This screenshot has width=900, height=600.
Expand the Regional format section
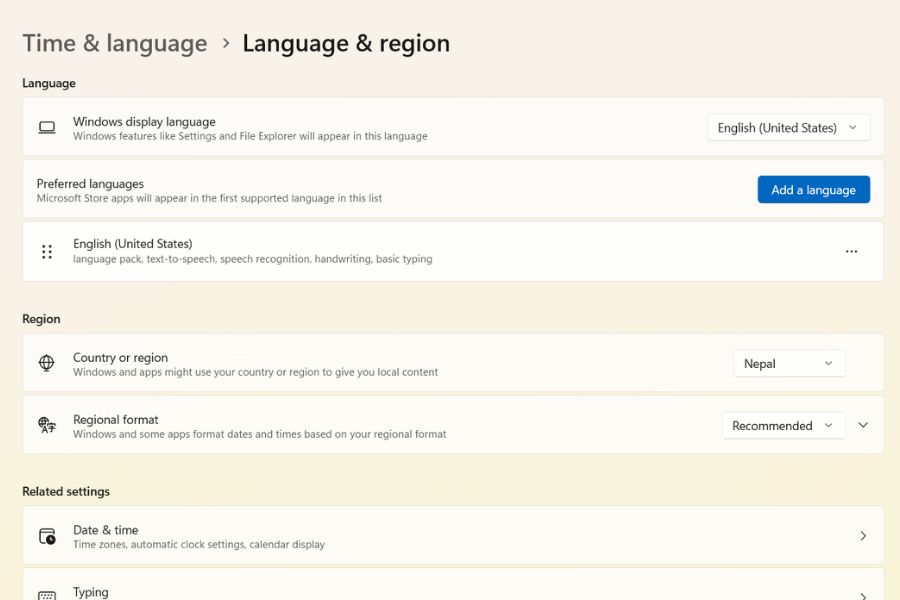[x=863, y=426]
